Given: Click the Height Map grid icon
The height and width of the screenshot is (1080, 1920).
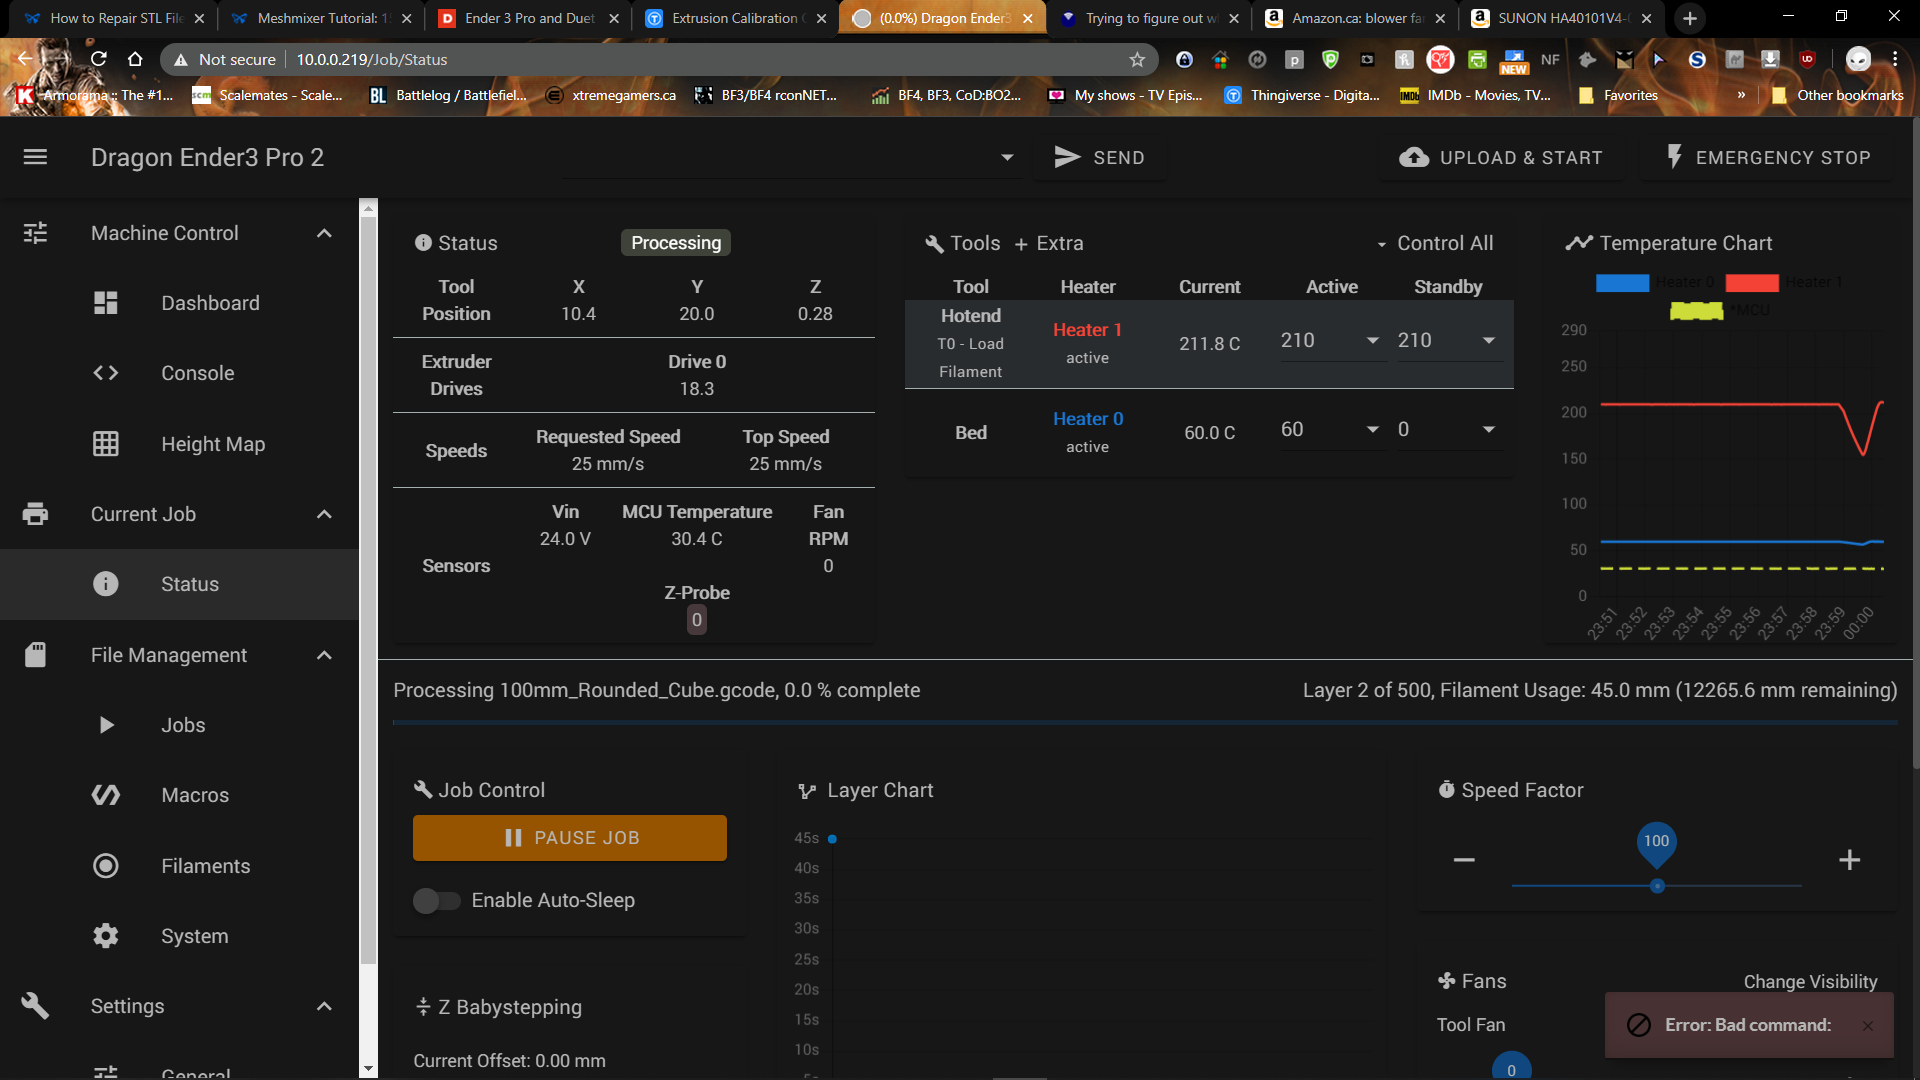Looking at the screenshot, I should click(106, 444).
